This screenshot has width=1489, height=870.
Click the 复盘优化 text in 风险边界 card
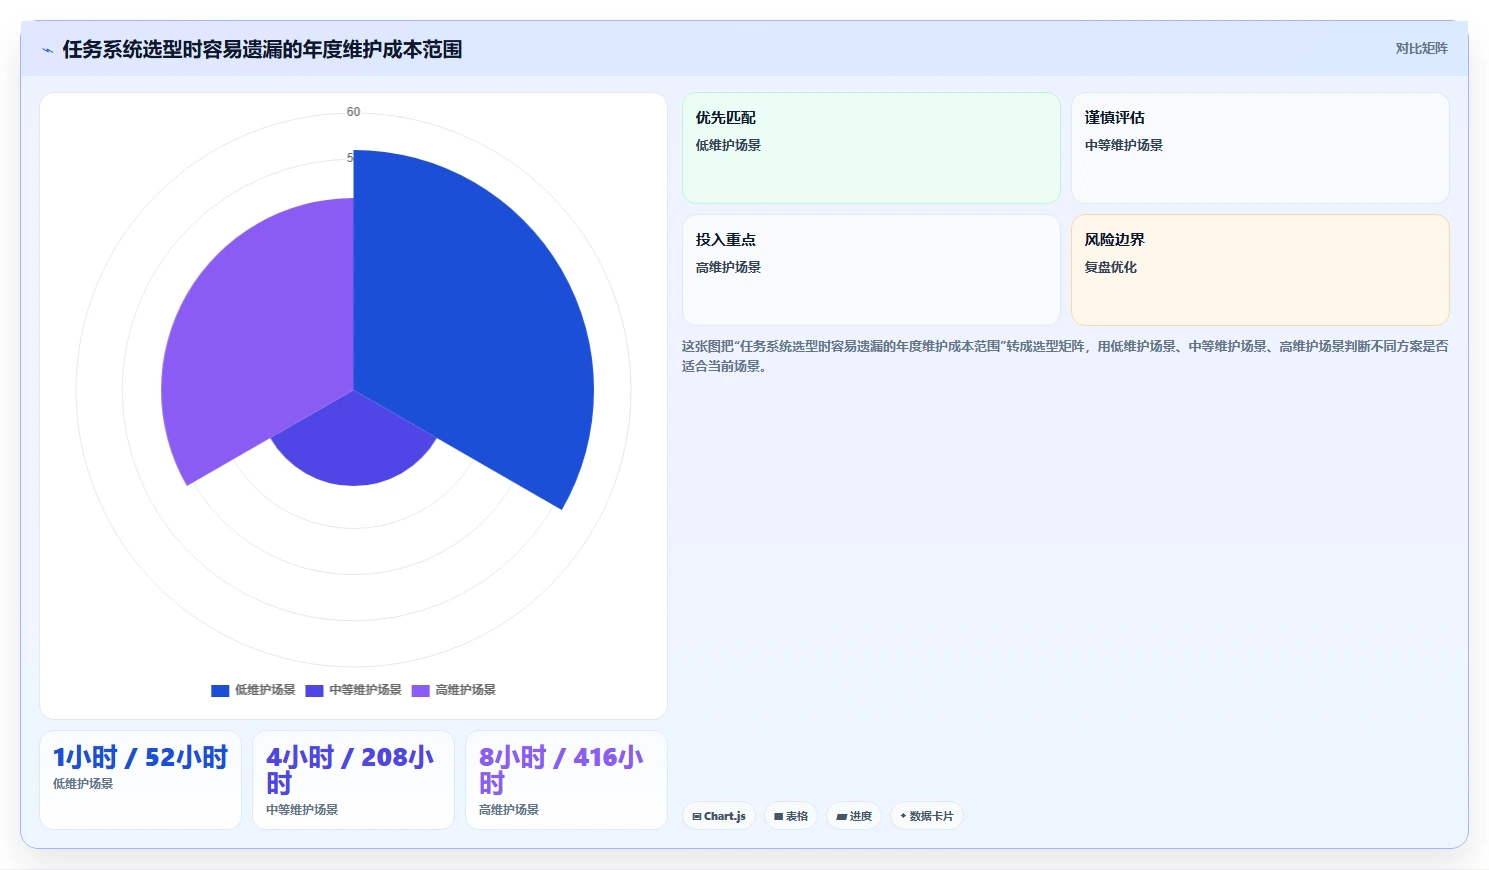click(1111, 267)
